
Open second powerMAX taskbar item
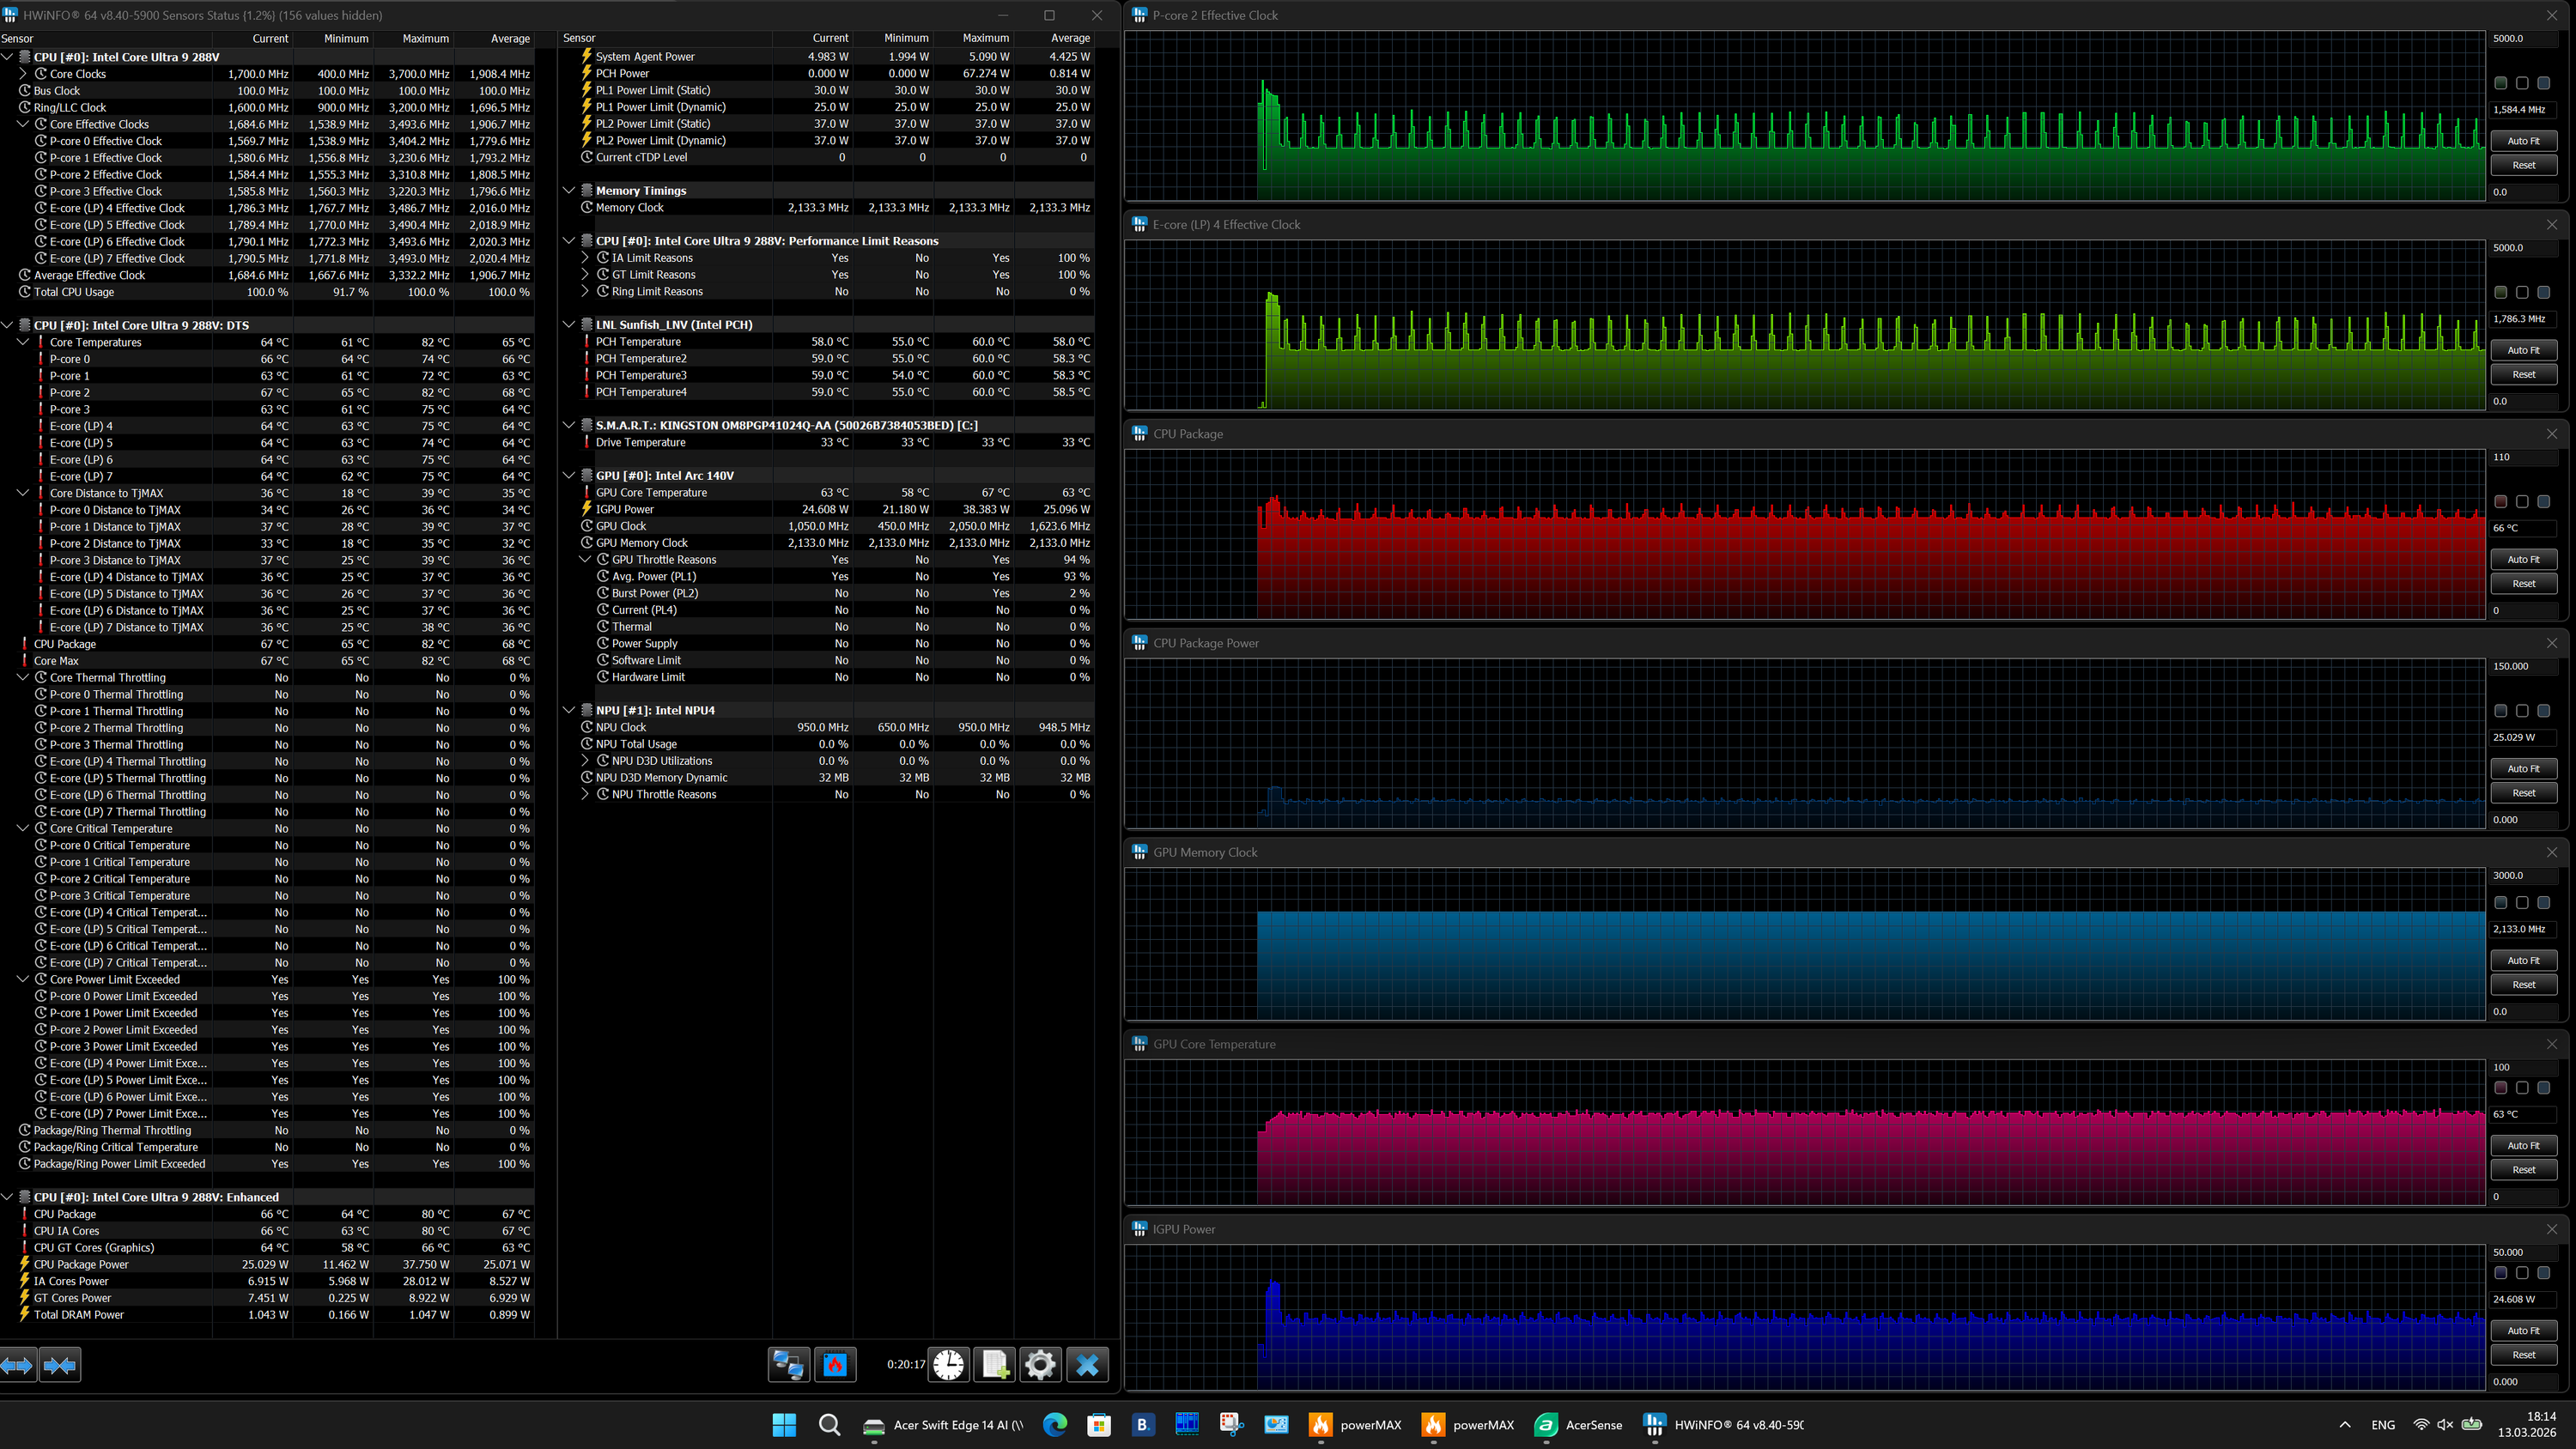tap(1468, 1425)
